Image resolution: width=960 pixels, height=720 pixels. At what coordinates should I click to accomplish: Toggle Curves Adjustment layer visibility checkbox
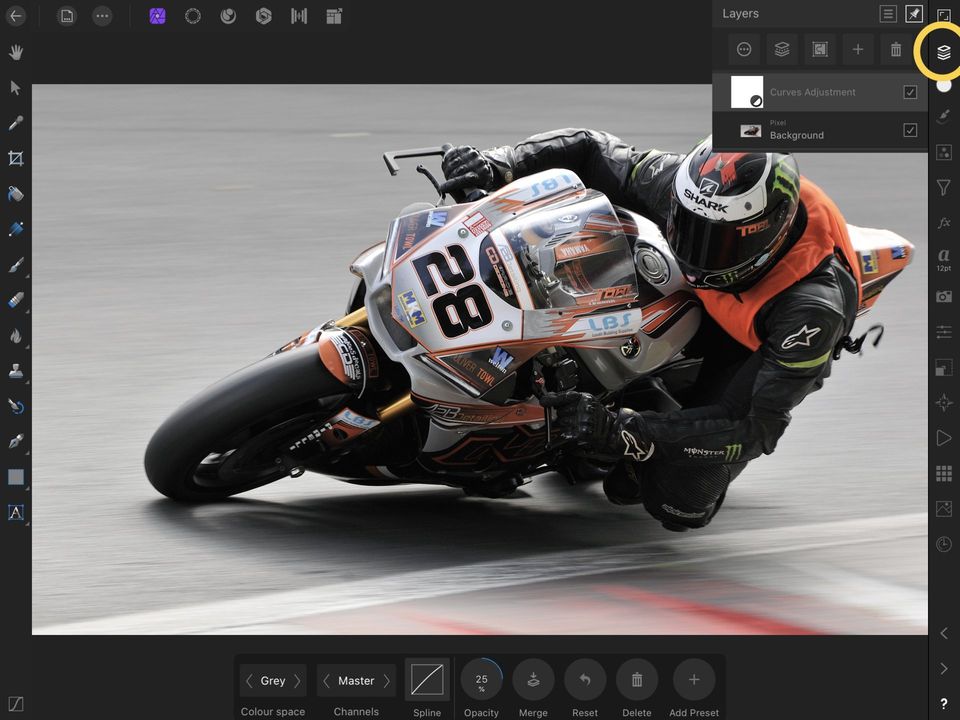pos(910,92)
